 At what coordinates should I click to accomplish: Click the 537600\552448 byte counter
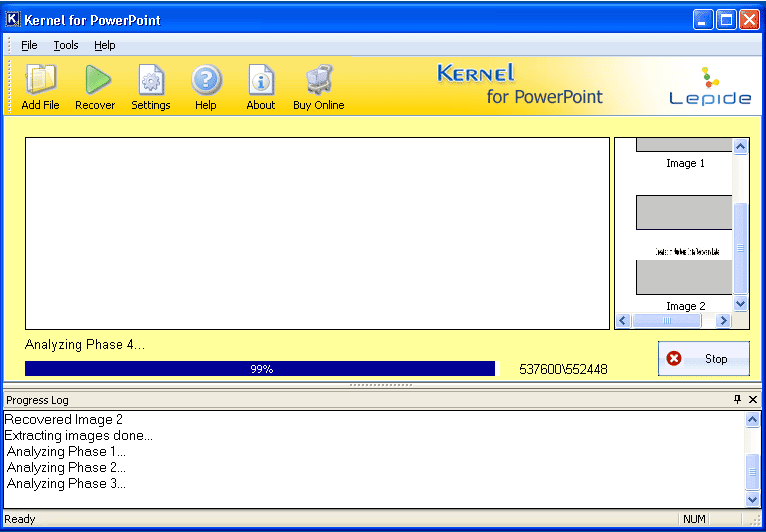563,369
